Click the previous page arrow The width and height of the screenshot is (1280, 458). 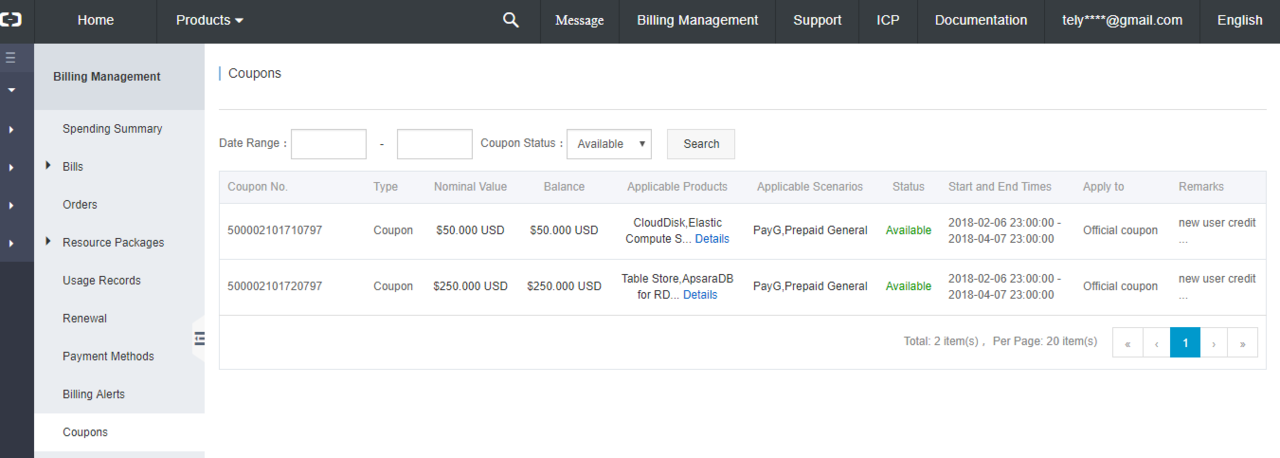(1157, 342)
